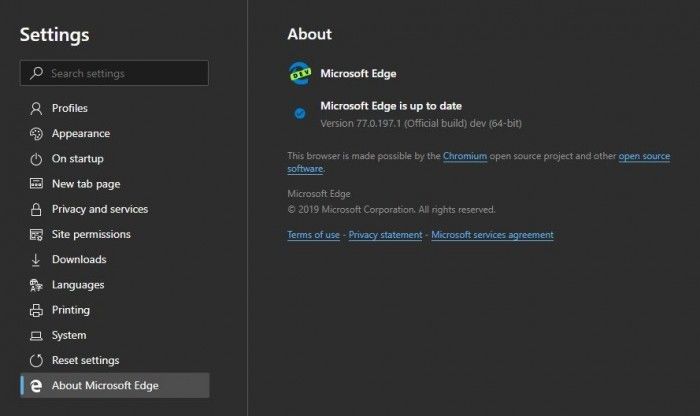Click the grey 'Microsoft Edge' text above the copyright
700x416 pixels.
pos(319,194)
